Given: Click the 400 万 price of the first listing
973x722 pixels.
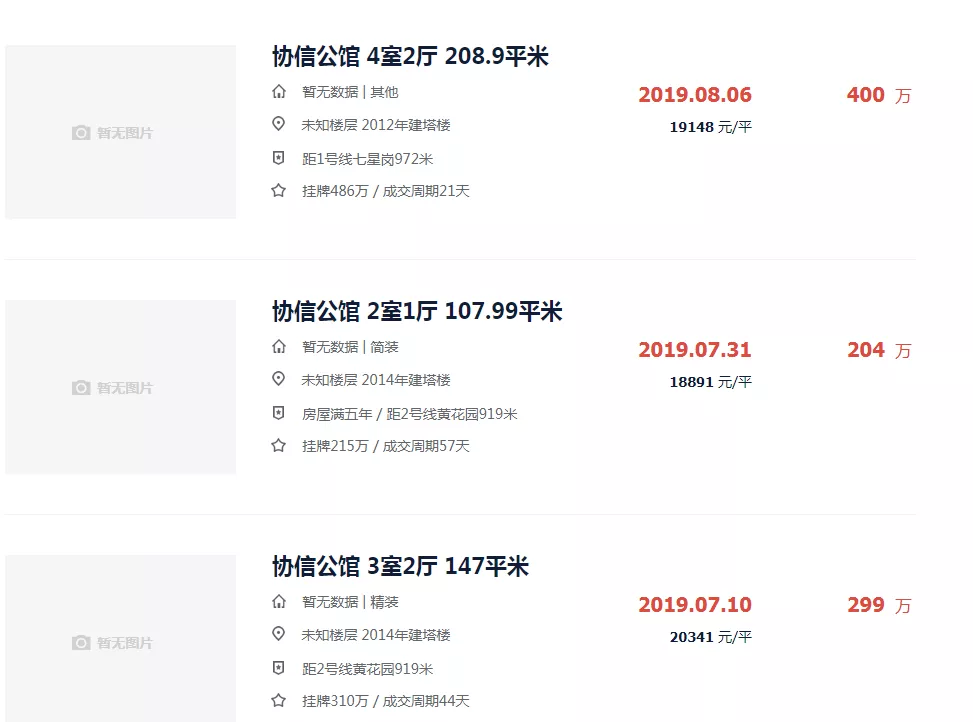Looking at the screenshot, I should [x=878, y=95].
